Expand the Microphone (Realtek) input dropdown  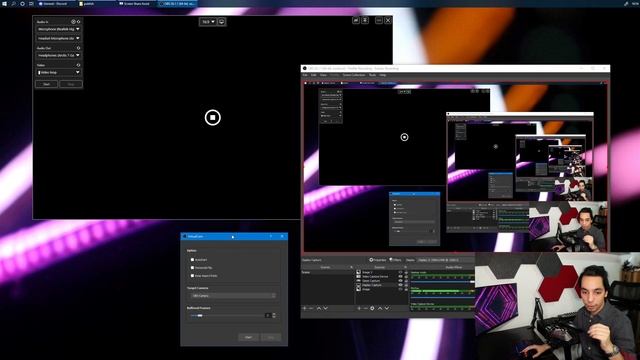click(58, 29)
